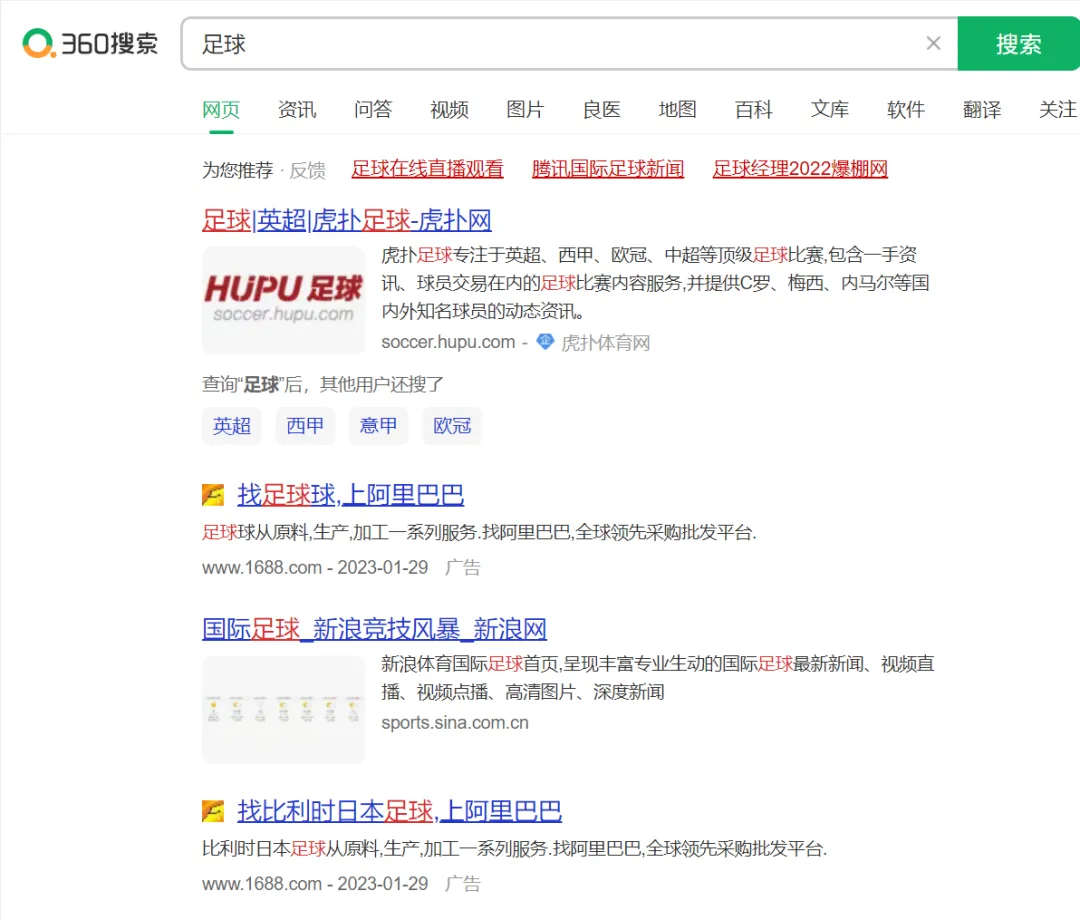Open the 关注 tab
The width and height of the screenshot is (1080, 920).
pos(1058,109)
